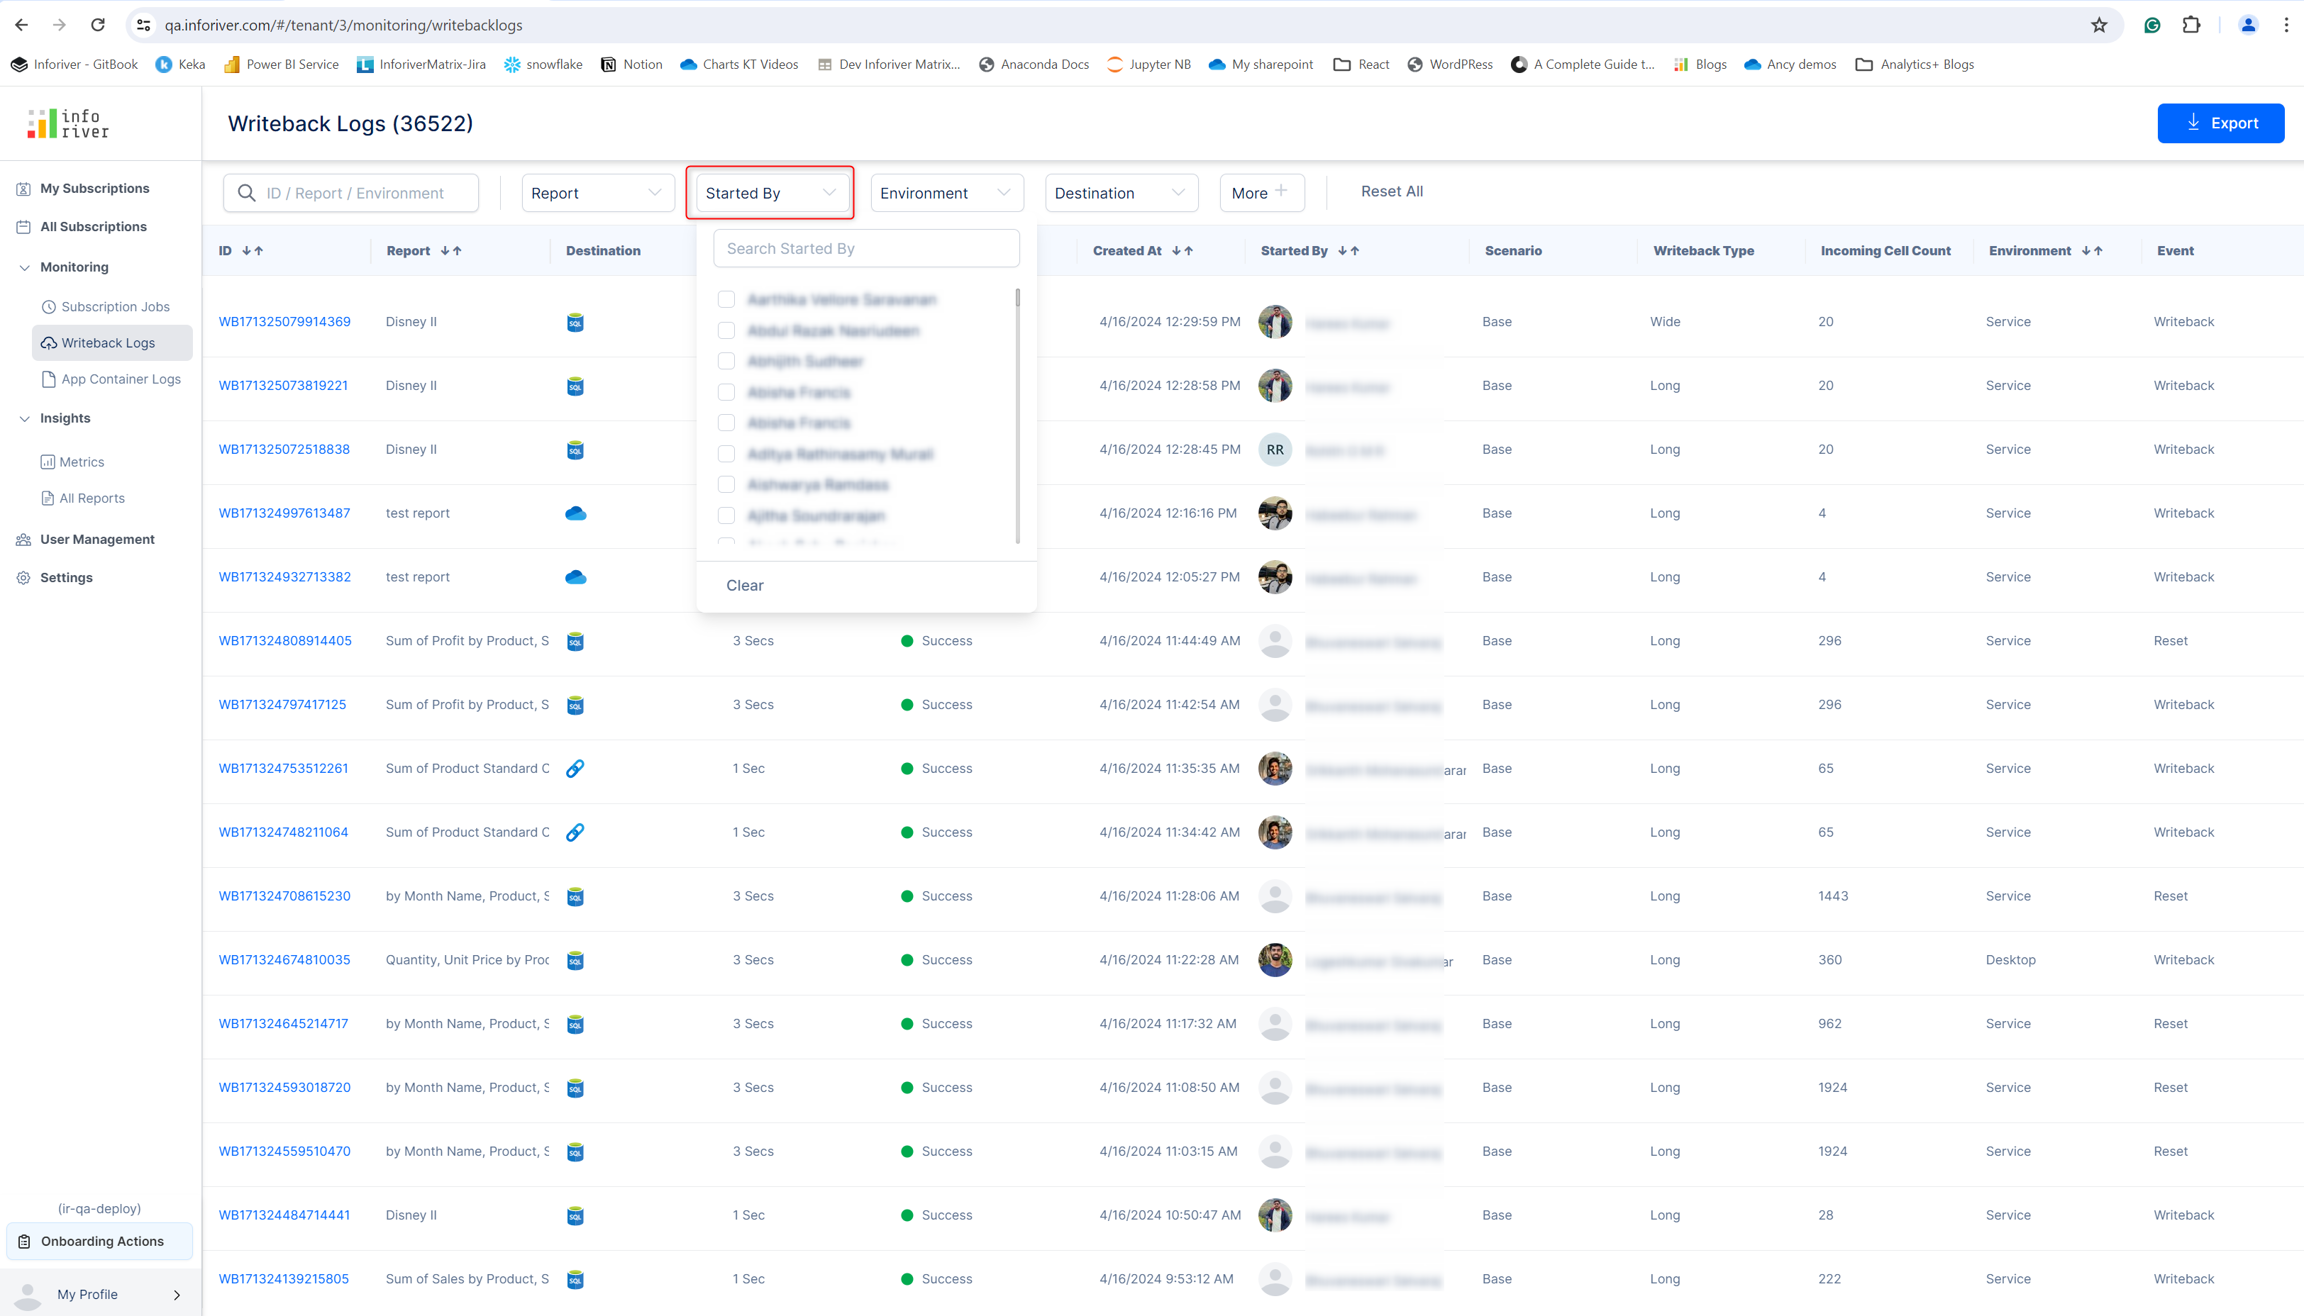Open log WB171325079914369 link

pos(284,322)
